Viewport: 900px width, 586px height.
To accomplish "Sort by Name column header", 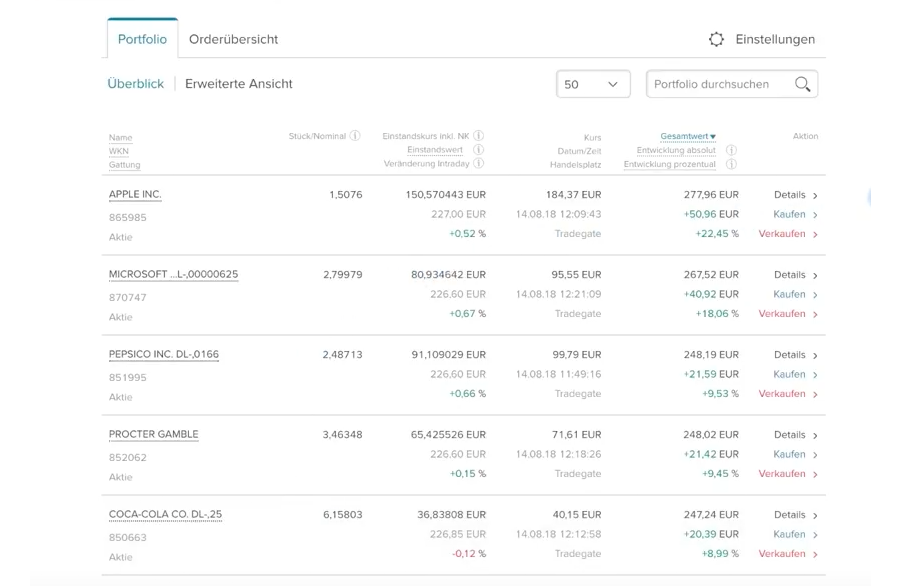I will pyautogui.click(x=121, y=138).
